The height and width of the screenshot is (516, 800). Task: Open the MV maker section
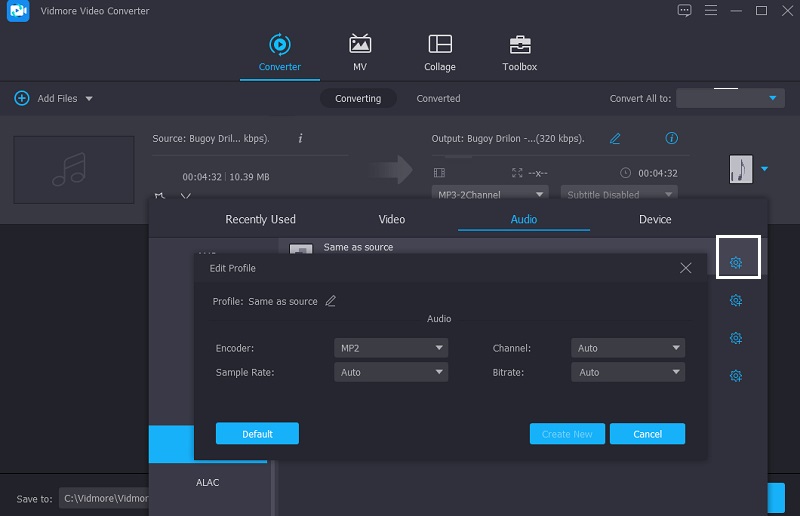(360, 45)
